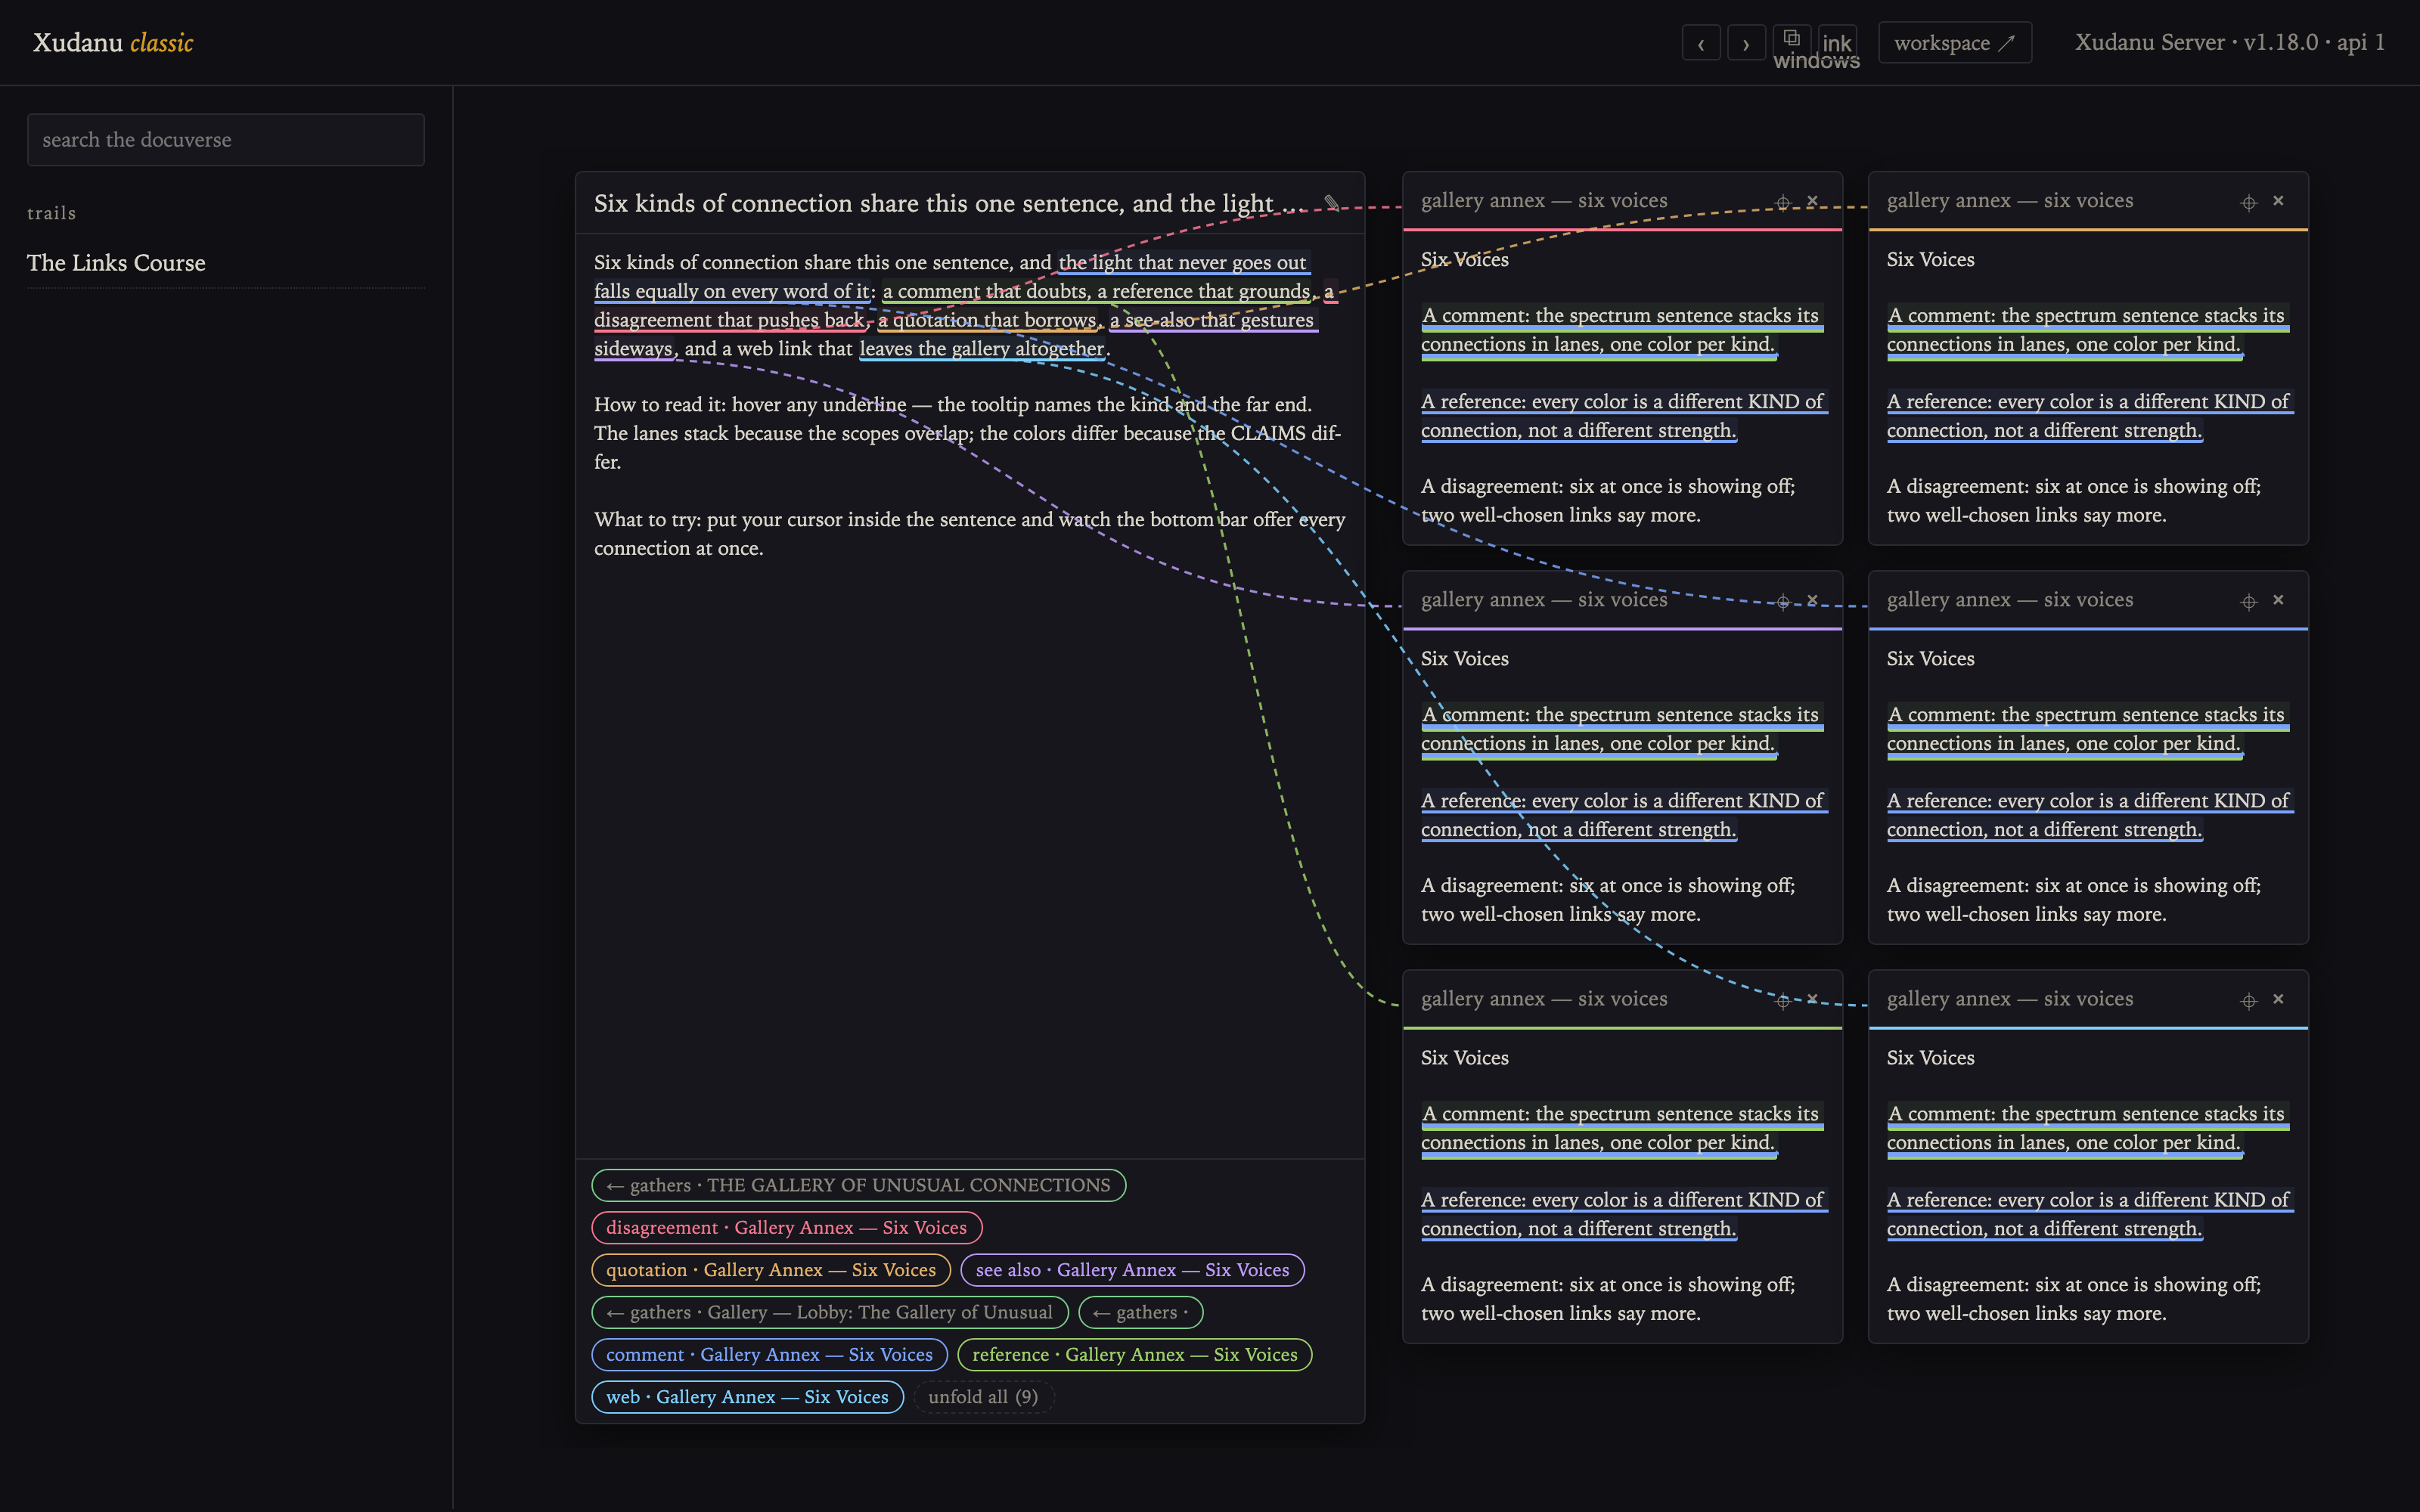Open the gathers Gallery Lobby chip
The height and width of the screenshot is (1512, 2420).
[x=830, y=1312]
